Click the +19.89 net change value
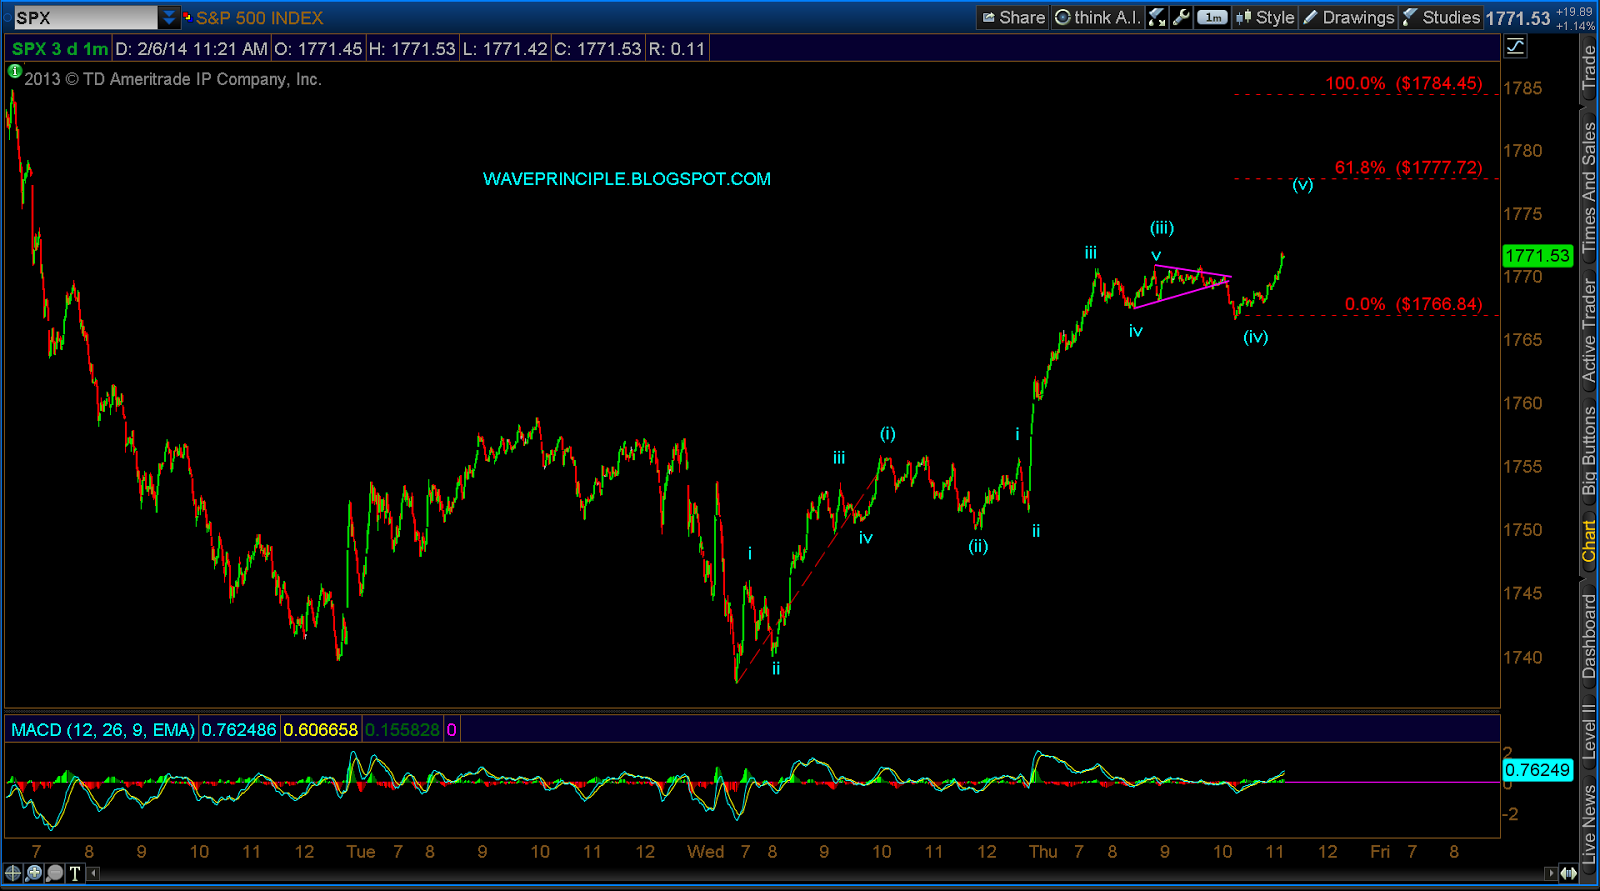The height and width of the screenshot is (891, 1600). point(1575,12)
